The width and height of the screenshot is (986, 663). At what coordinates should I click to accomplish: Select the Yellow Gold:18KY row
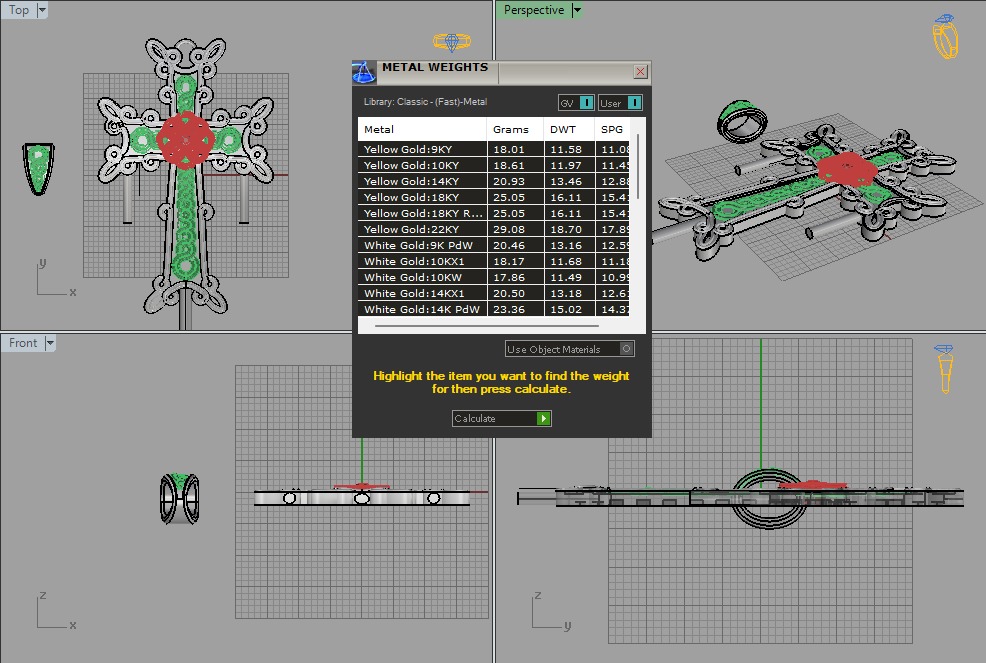tap(494, 198)
